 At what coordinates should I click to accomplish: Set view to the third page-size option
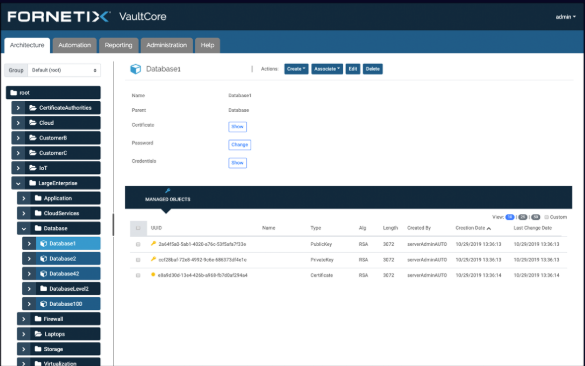point(536,217)
